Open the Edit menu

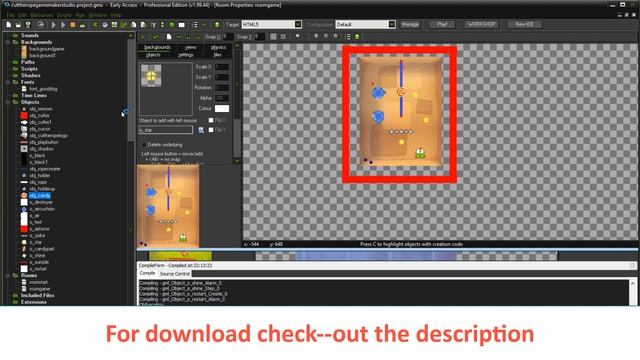22,15
